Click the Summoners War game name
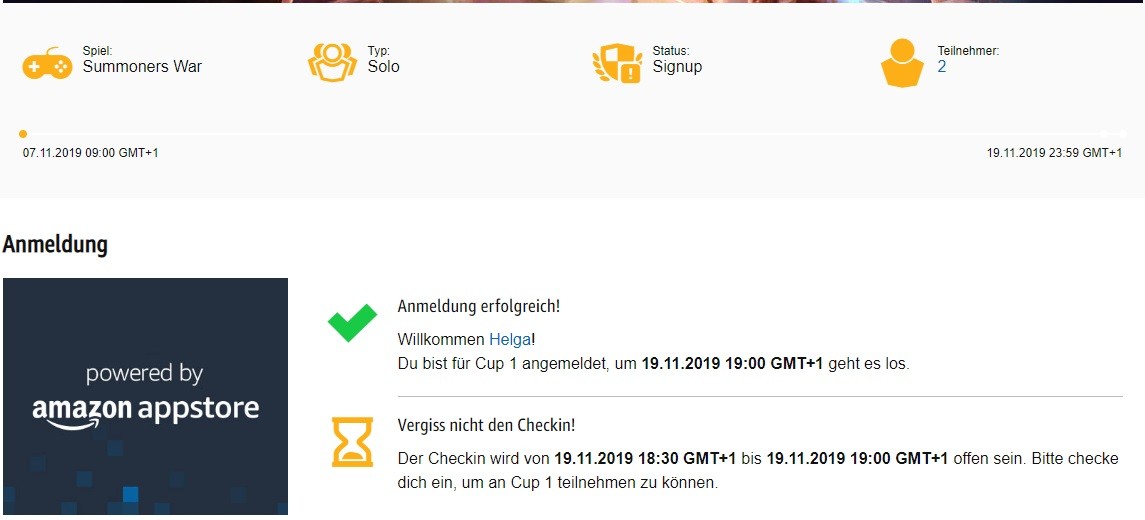This screenshot has width=1145, height=520. [142, 66]
